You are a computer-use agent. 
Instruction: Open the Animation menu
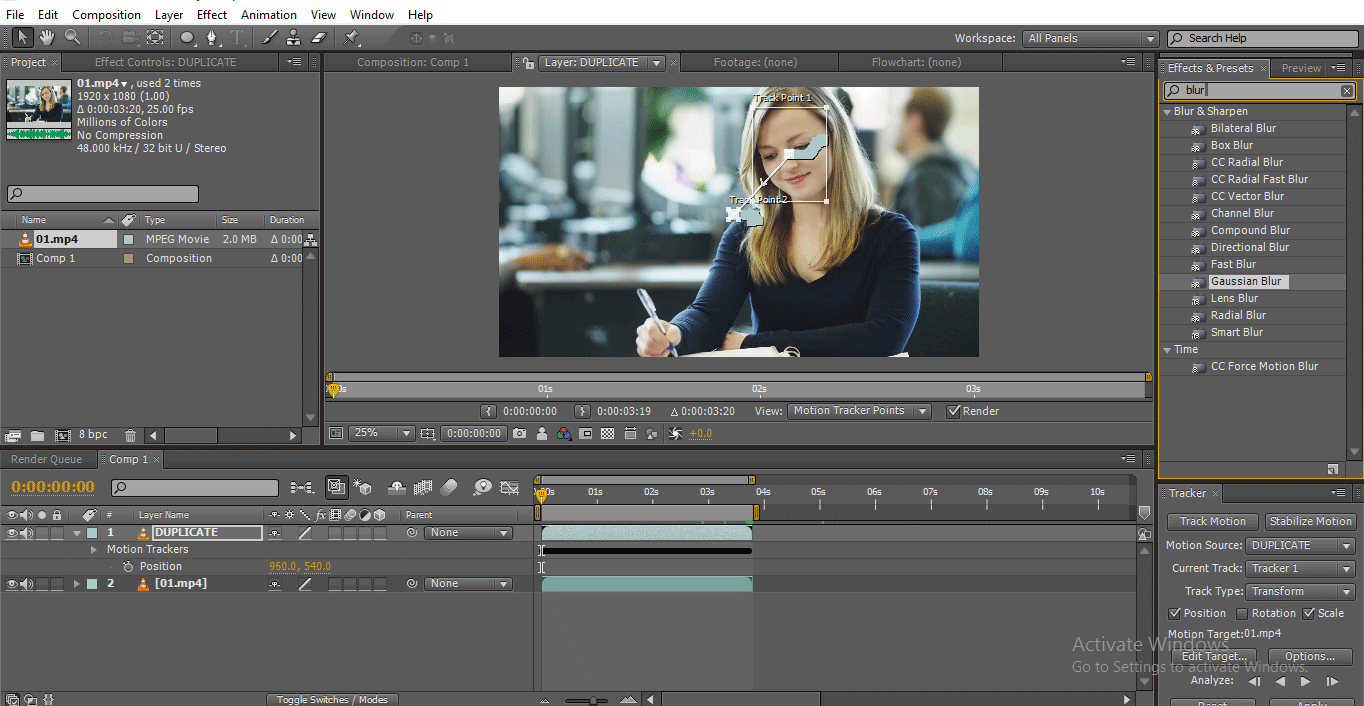click(x=268, y=15)
